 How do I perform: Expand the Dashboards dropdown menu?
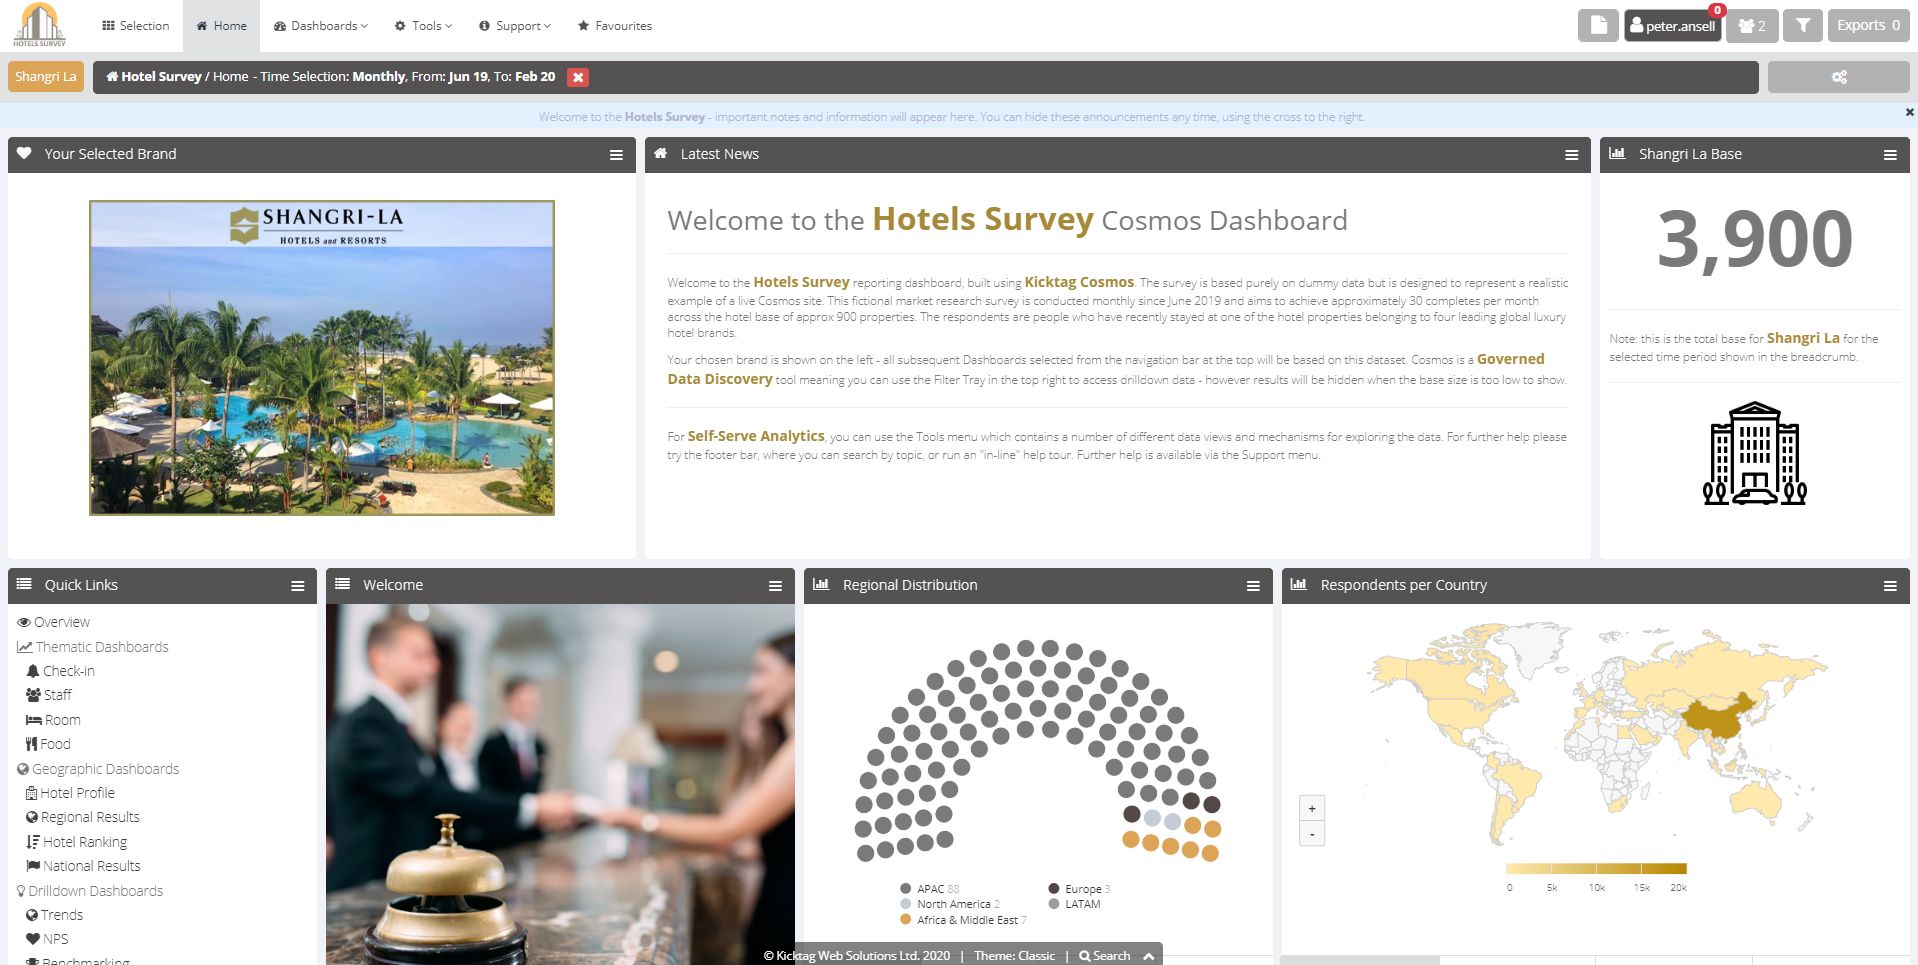[x=321, y=26]
